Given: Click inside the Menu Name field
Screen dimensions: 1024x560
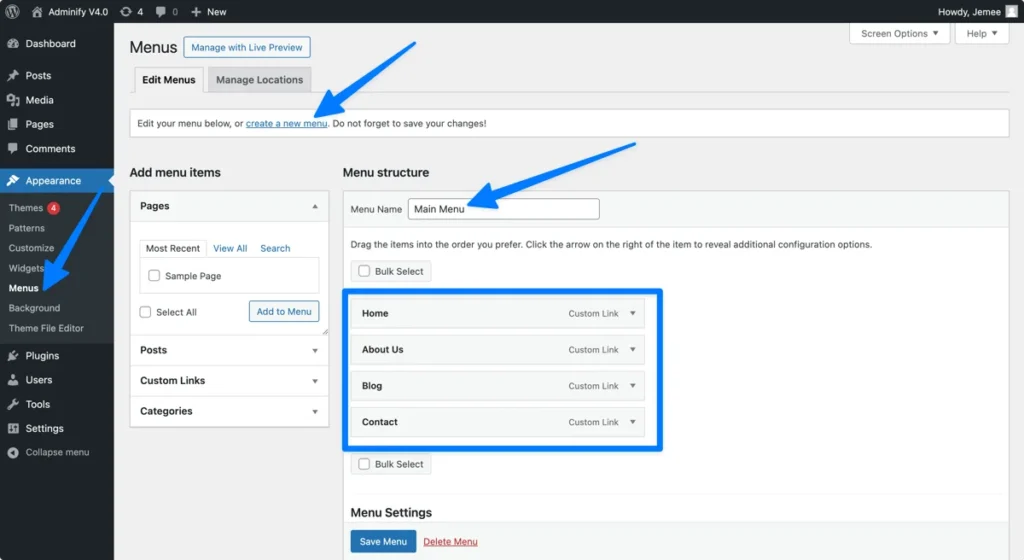Looking at the screenshot, I should click(x=504, y=209).
